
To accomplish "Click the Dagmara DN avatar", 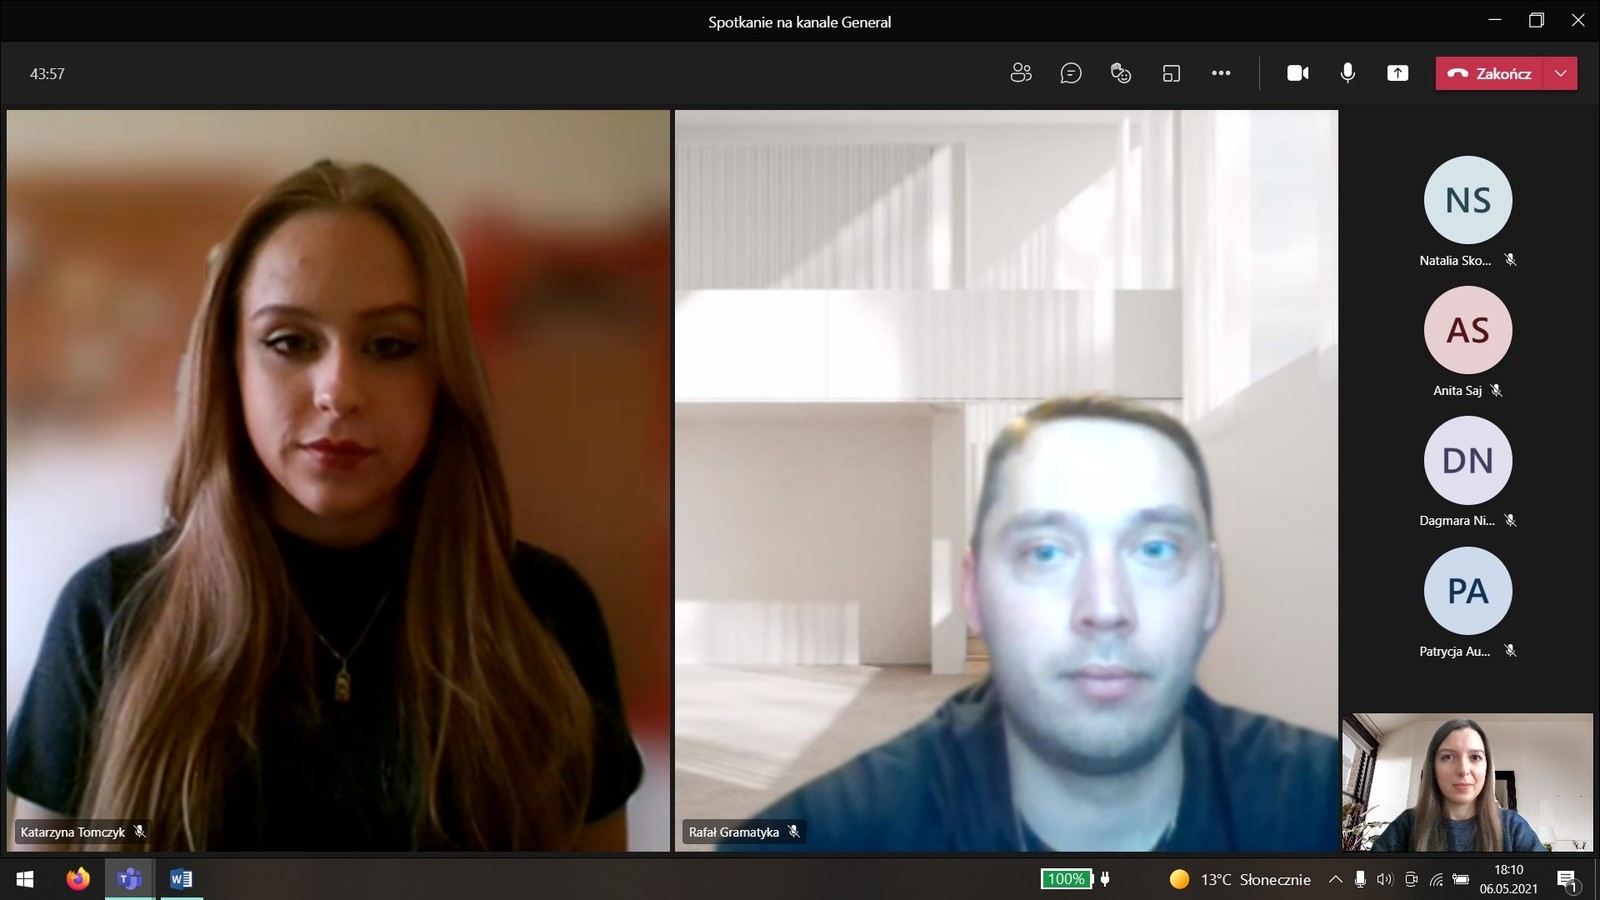I will [1467, 460].
